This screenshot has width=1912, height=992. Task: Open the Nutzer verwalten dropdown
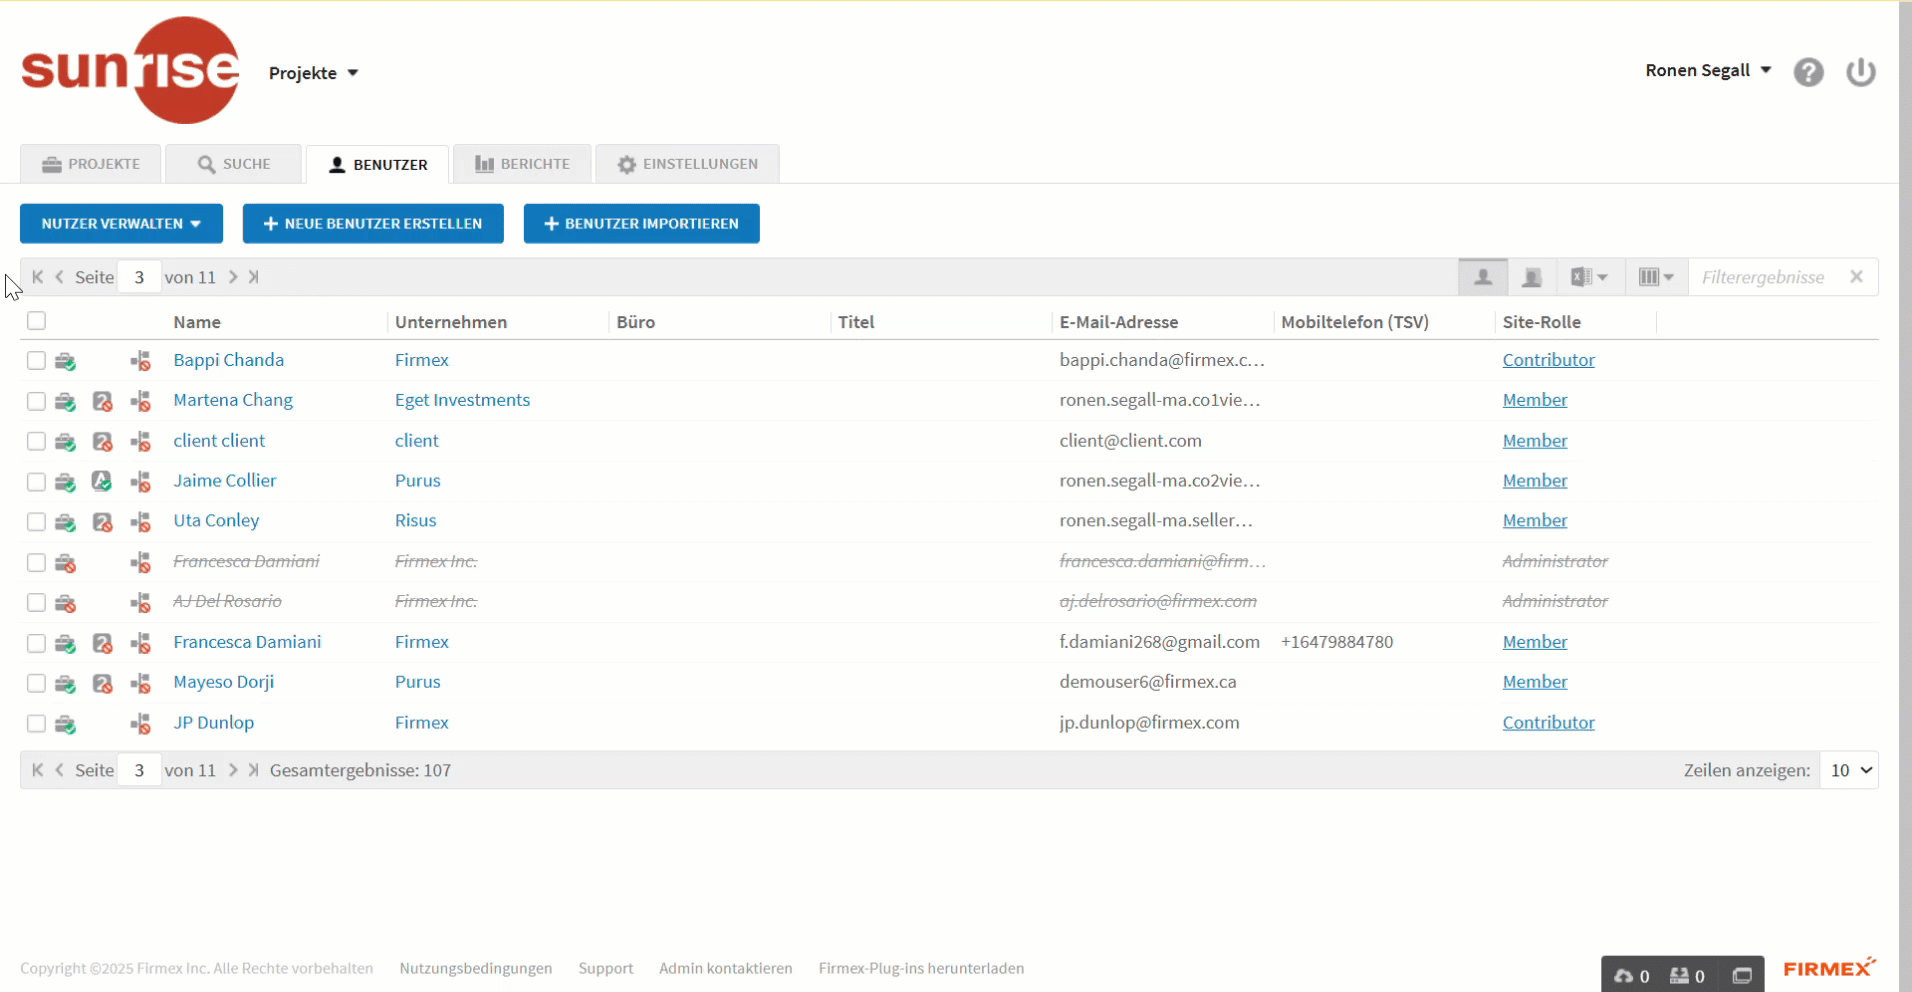(121, 224)
